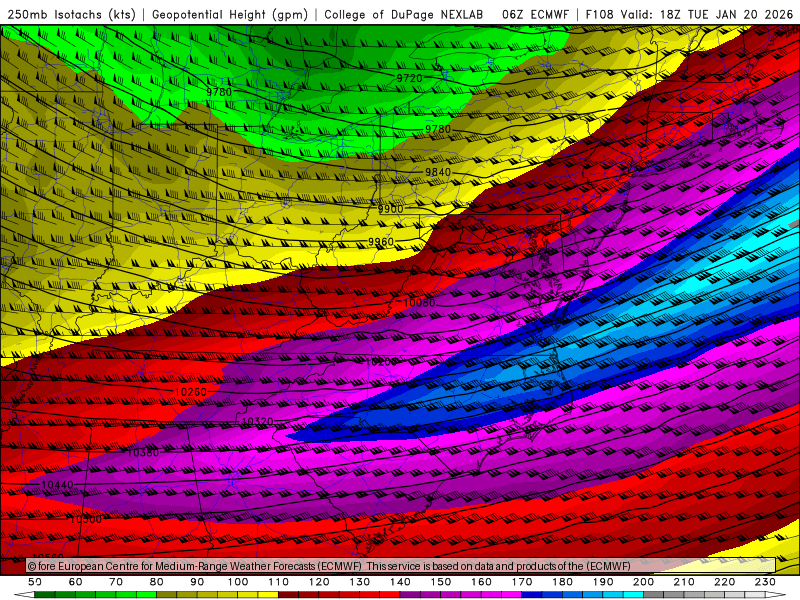Click the 60 value on the color scale
800x600 pixels.
[76, 582]
